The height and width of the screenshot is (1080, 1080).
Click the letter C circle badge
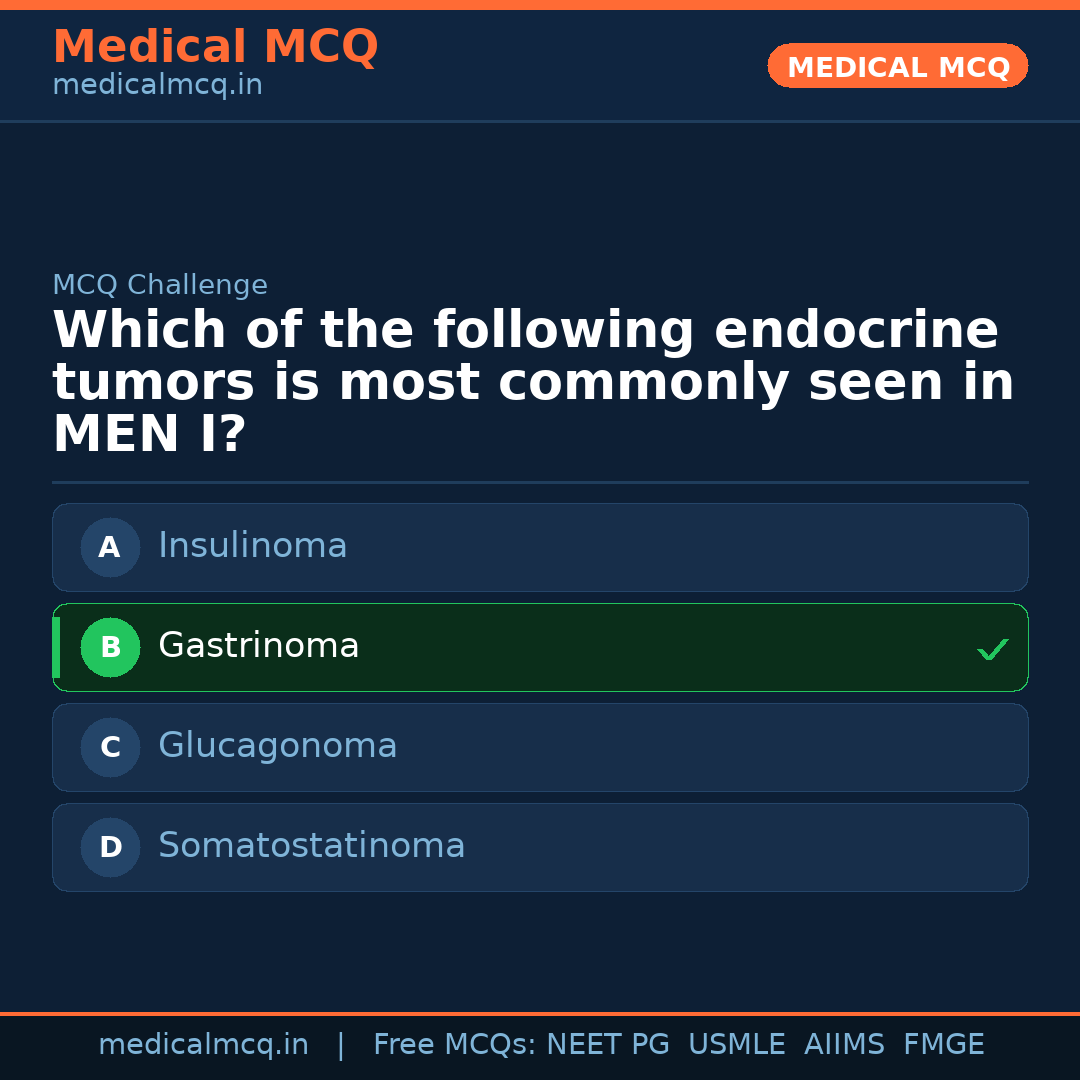pos(110,747)
